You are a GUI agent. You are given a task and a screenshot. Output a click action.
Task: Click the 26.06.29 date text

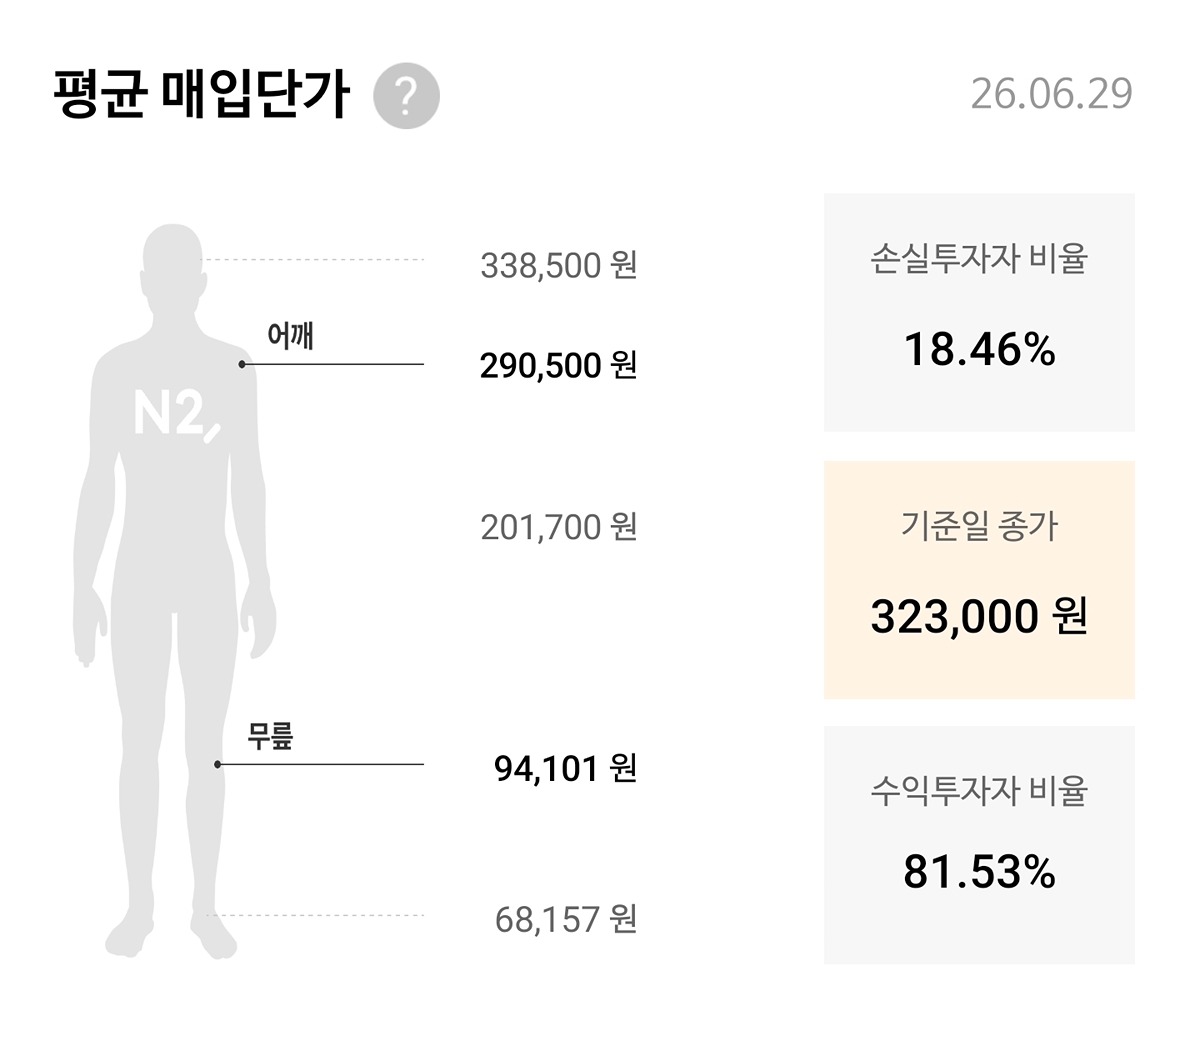tap(1052, 94)
